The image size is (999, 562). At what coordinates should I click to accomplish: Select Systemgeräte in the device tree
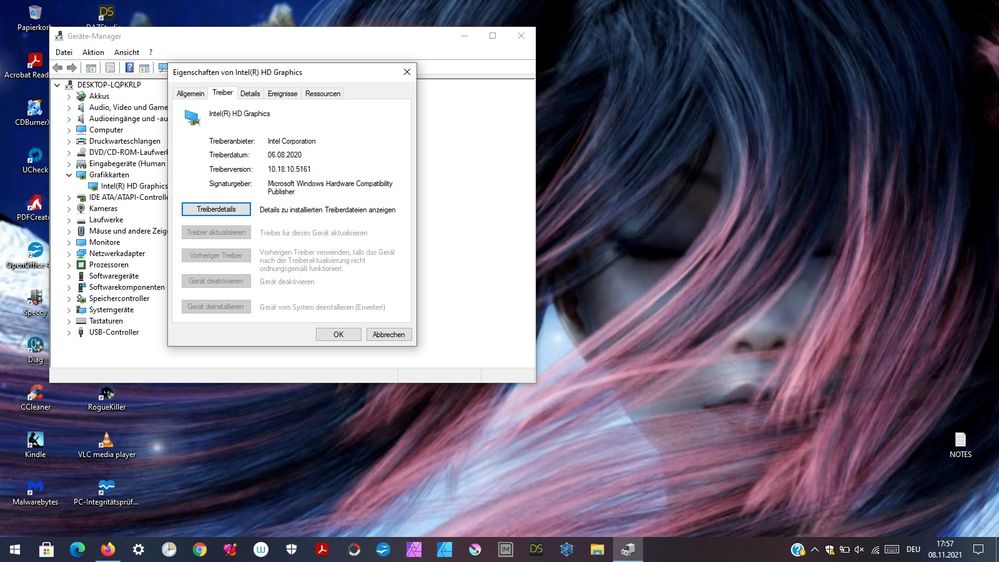click(111, 310)
